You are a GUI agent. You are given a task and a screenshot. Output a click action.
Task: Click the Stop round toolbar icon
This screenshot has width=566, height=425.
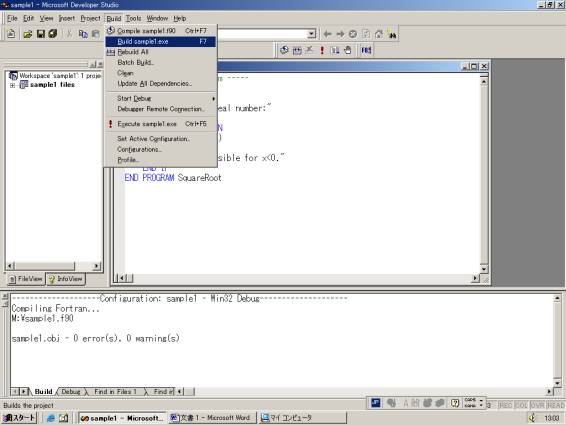tap(353, 34)
